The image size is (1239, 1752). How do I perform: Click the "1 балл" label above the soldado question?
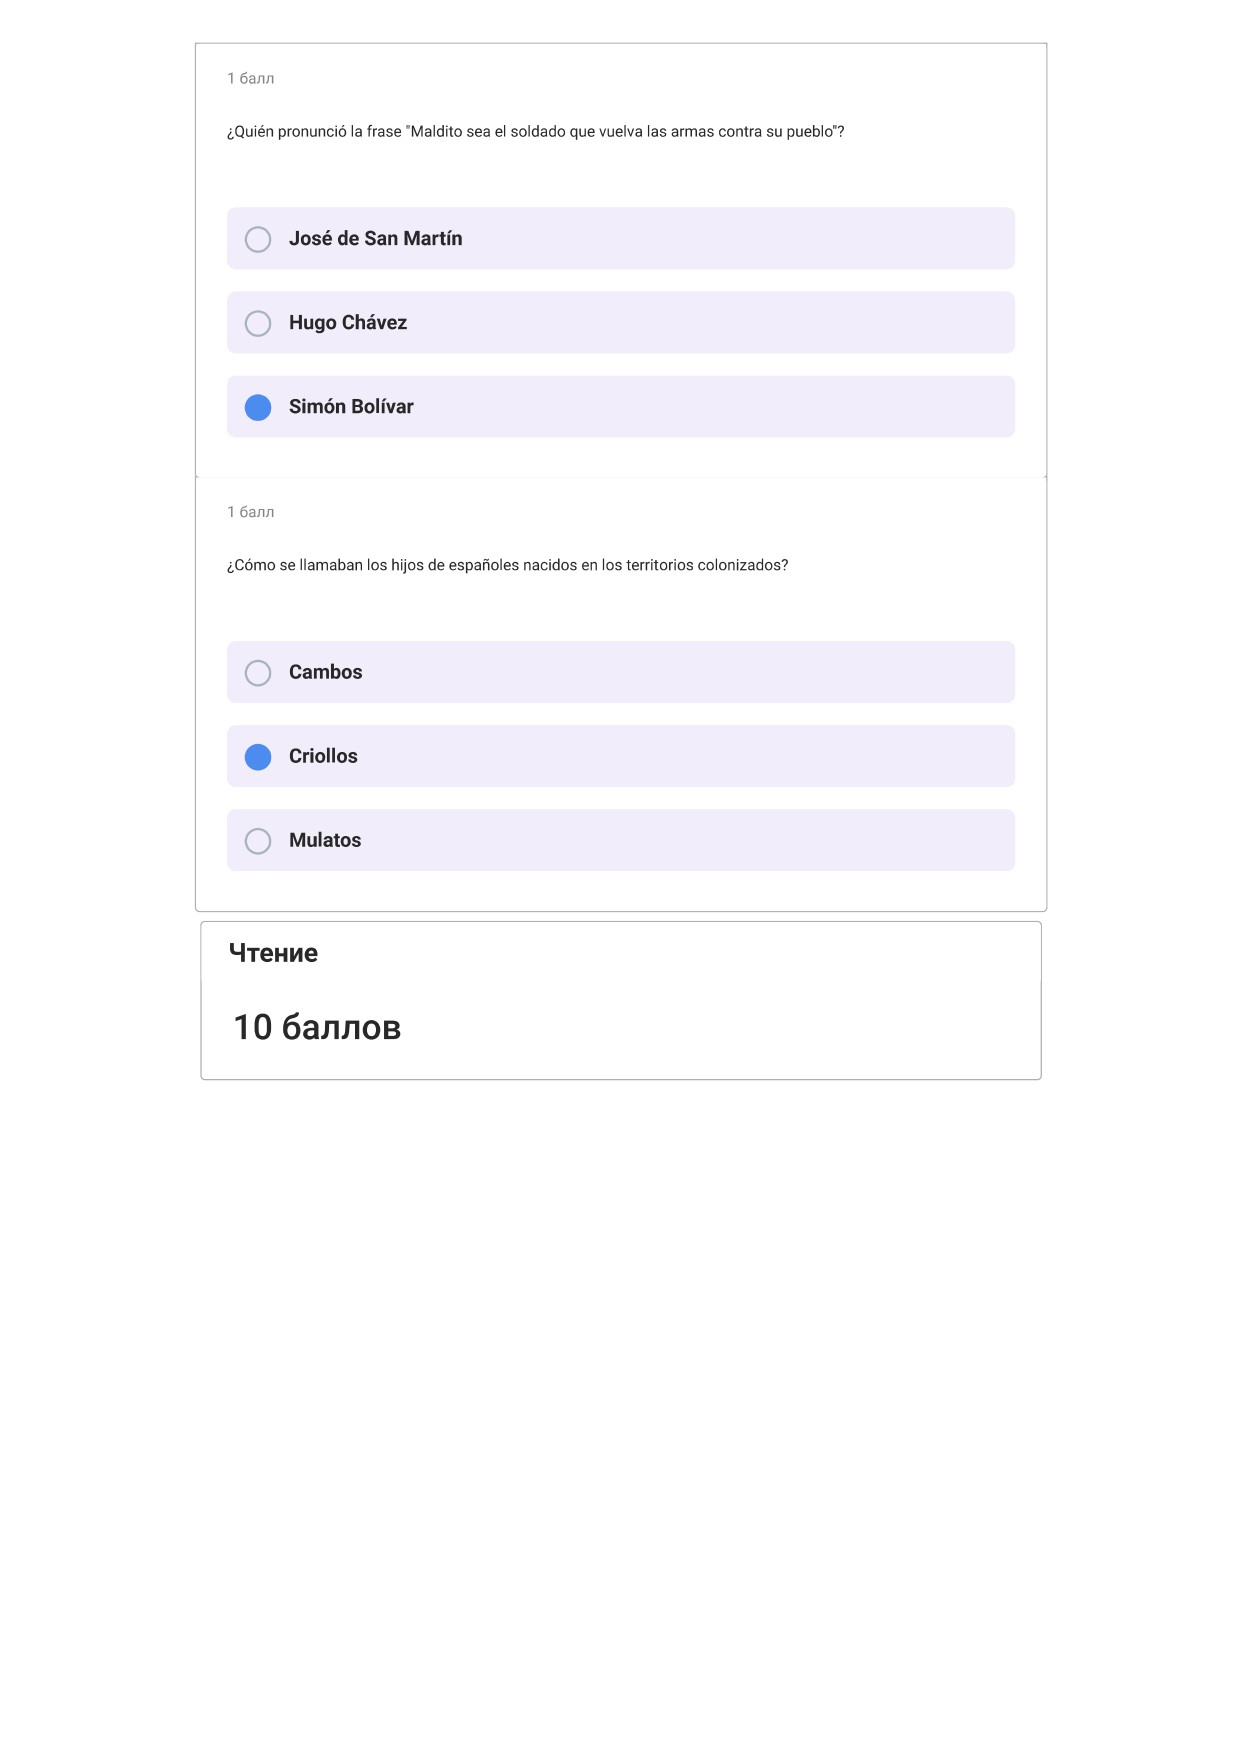(251, 78)
